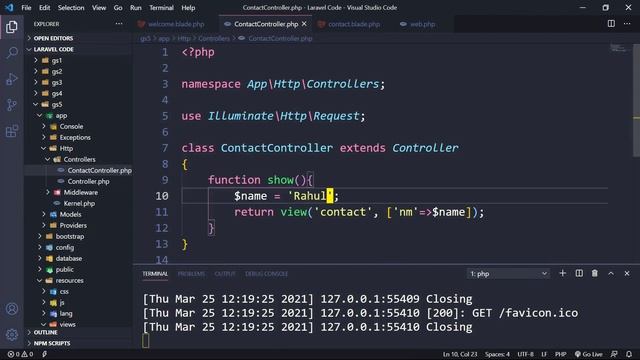The height and width of the screenshot is (360, 640).
Task: Split the terminal pane
Action: (x=579, y=273)
